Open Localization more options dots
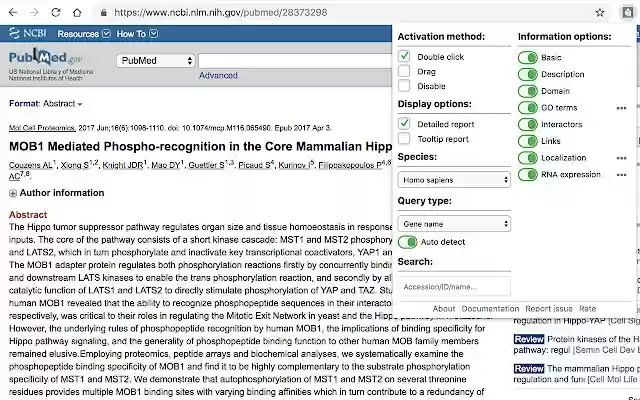 click(x=621, y=158)
